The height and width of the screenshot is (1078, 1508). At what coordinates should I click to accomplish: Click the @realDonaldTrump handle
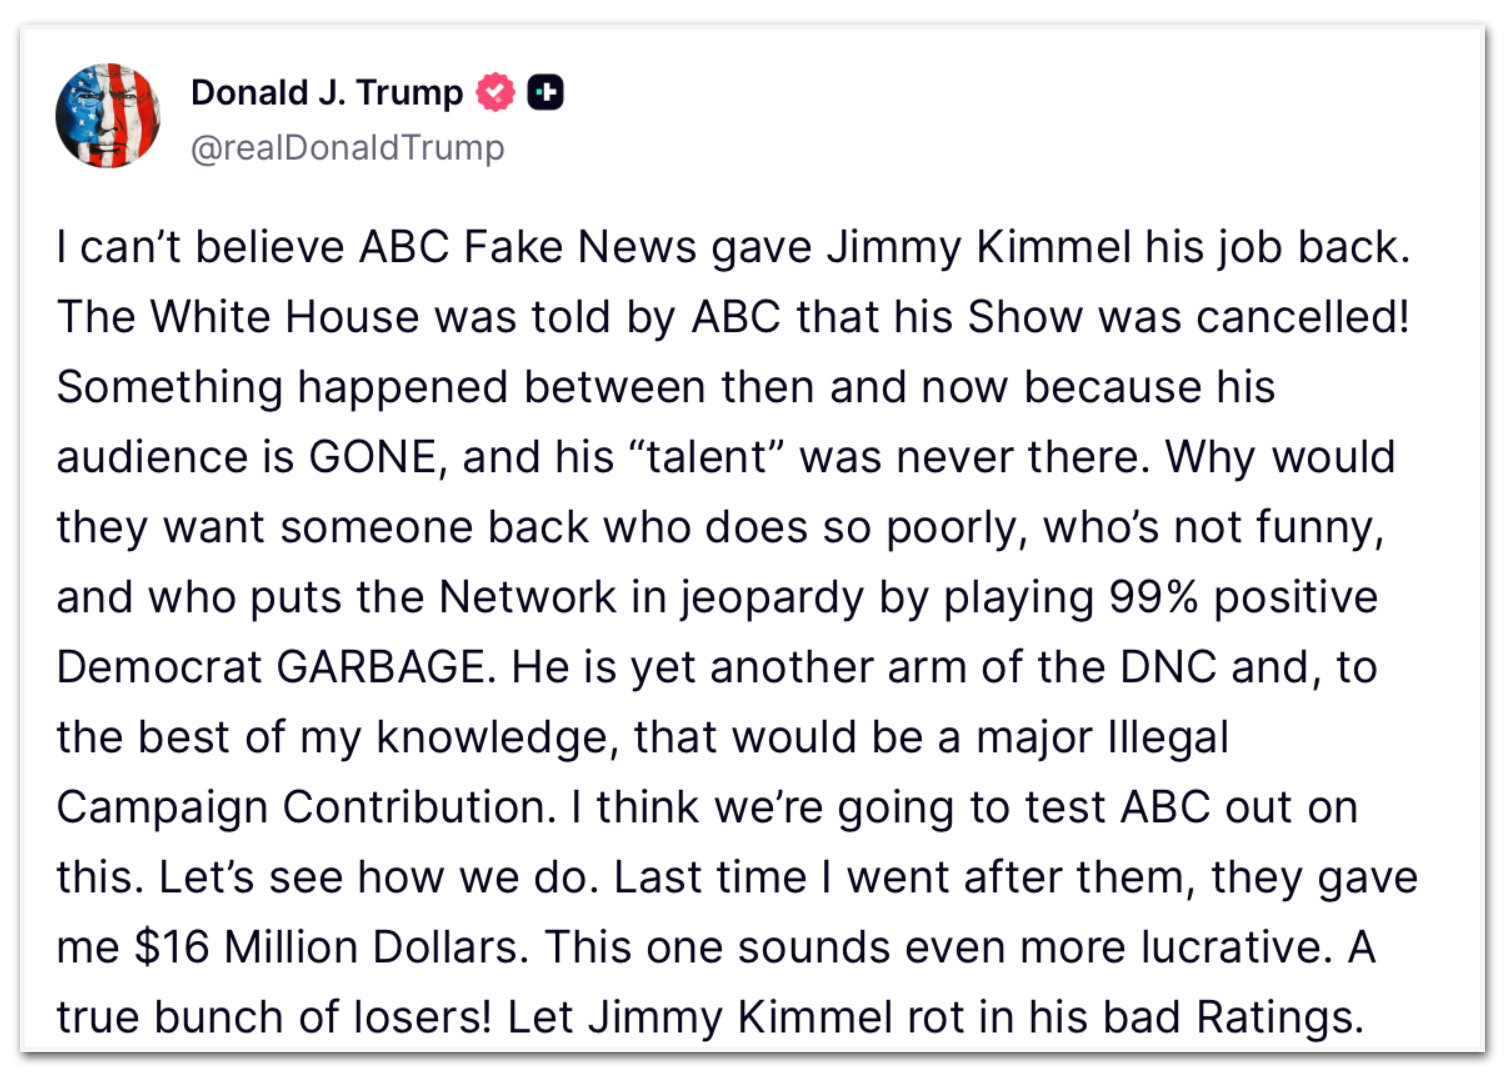click(348, 147)
